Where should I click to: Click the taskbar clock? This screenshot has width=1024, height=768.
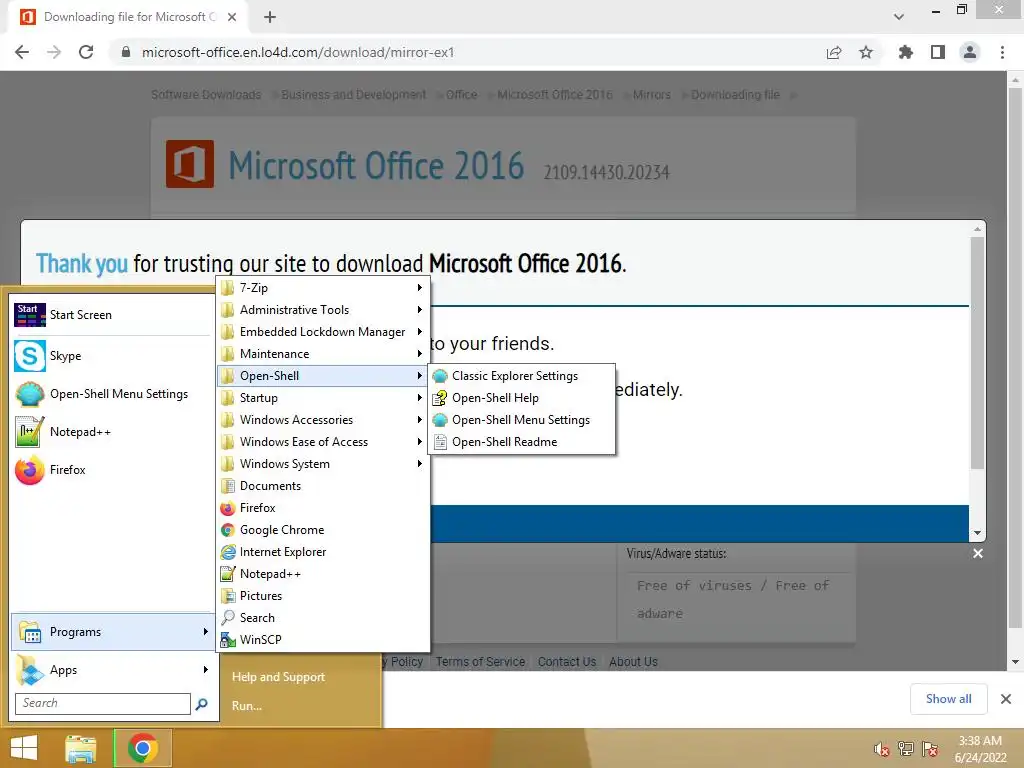click(x=980, y=749)
